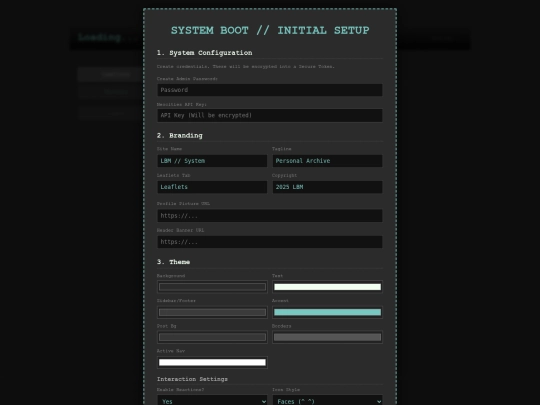Open the Icon Style dropdown showing Faces
This screenshot has width=540, height=405.
(x=327, y=401)
